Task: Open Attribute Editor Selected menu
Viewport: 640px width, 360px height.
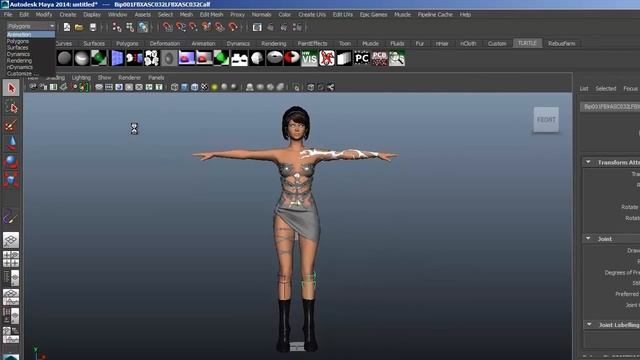Action: click(x=605, y=89)
